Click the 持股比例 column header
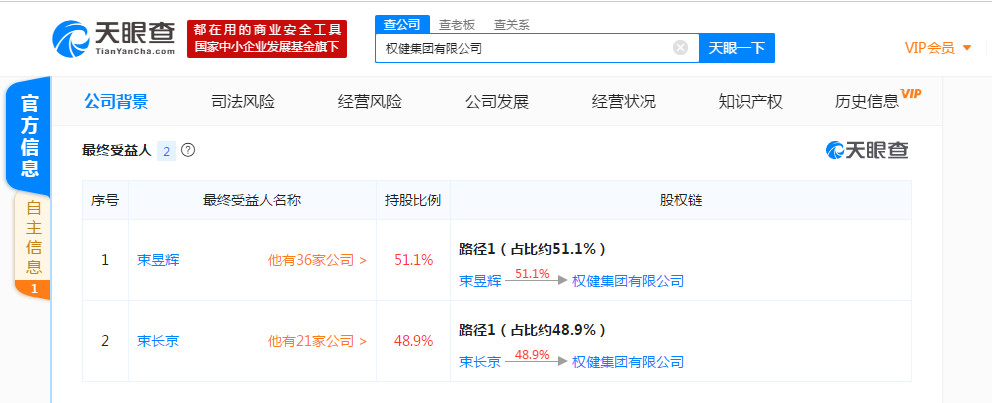The height and width of the screenshot is (403, 992). pyautogui.click(x=413, y=201)
